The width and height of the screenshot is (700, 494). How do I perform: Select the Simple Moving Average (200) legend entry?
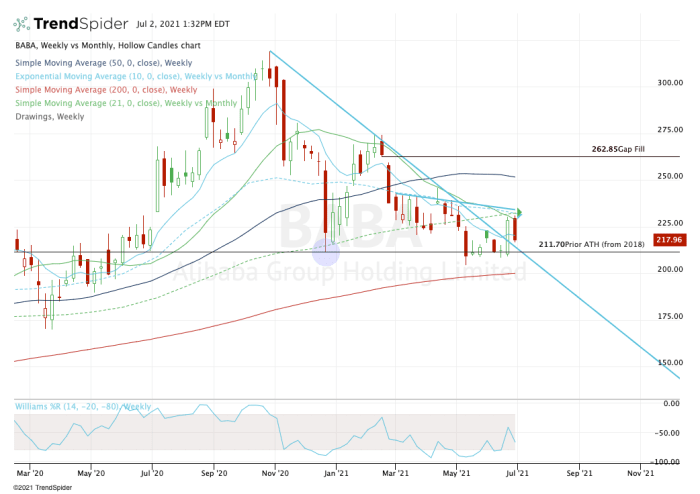click(106, 90)
